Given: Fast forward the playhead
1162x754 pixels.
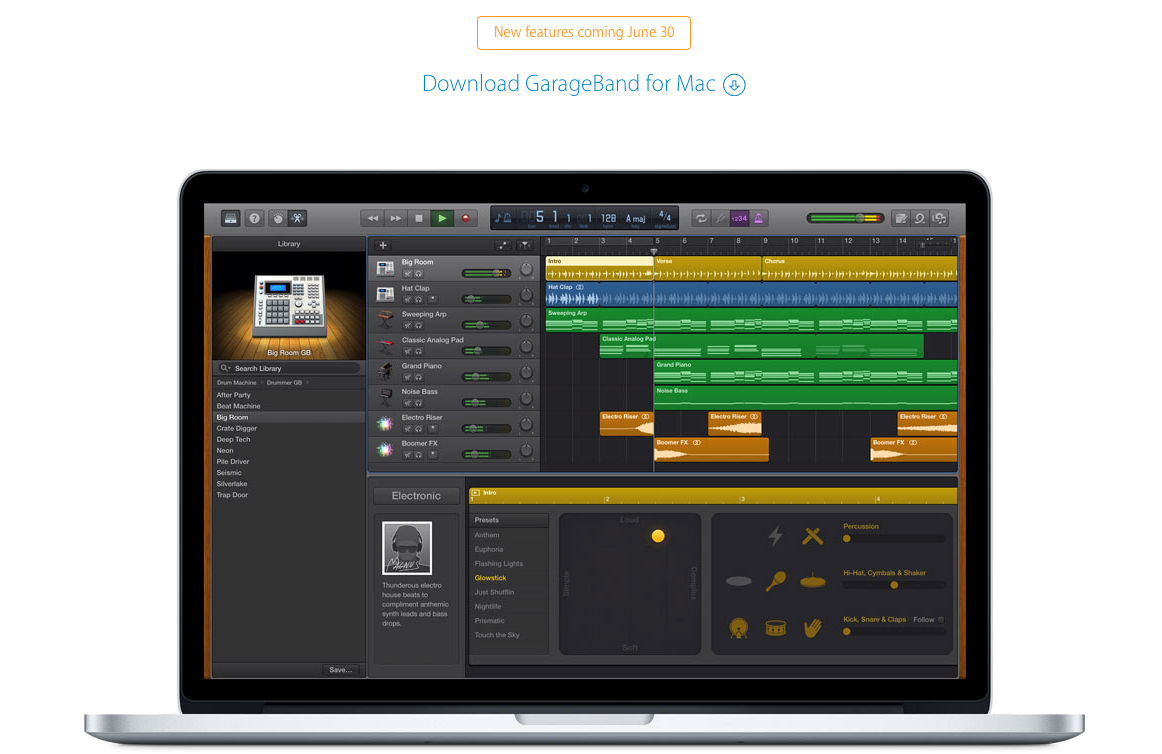Looking at the screenshot, I should 396,218.
